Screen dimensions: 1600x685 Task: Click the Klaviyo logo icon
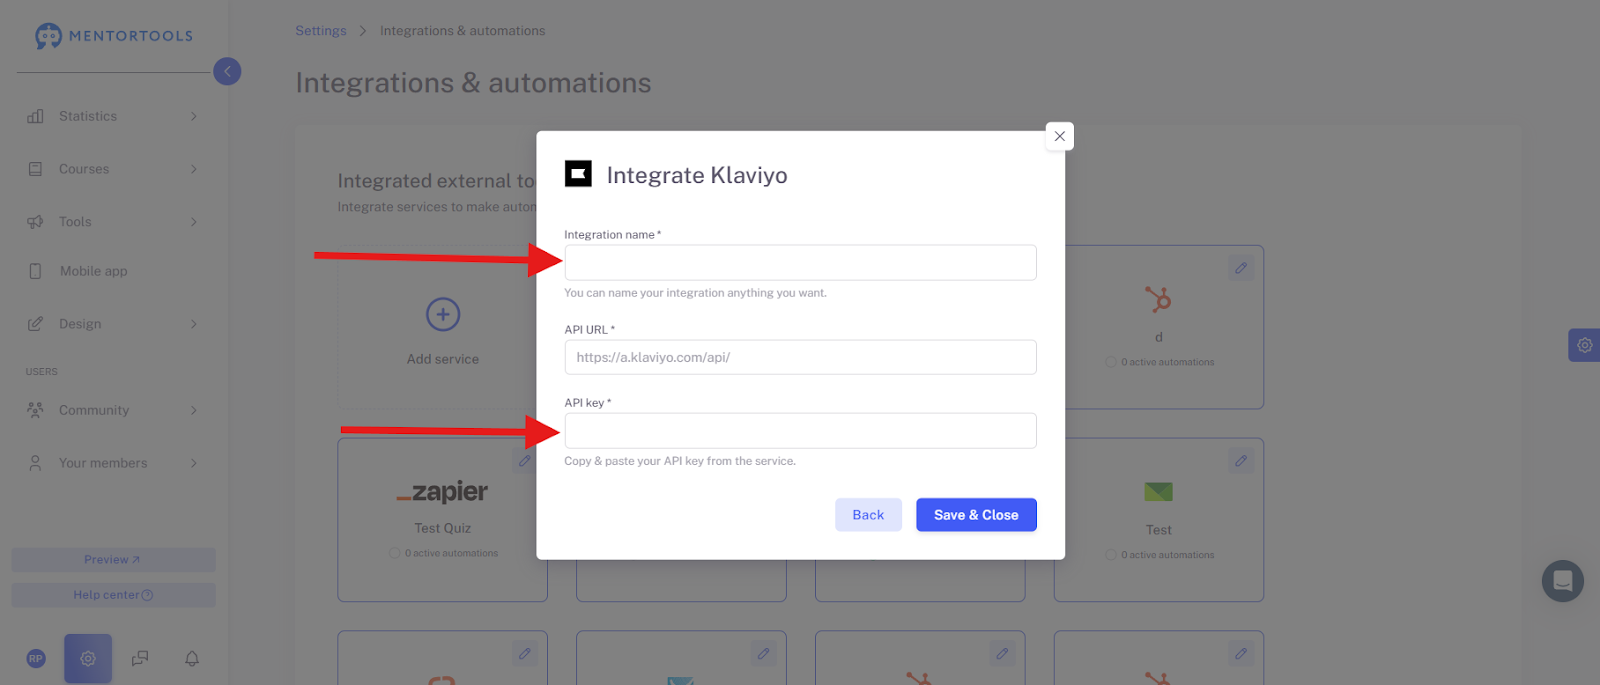coord(578,174)
